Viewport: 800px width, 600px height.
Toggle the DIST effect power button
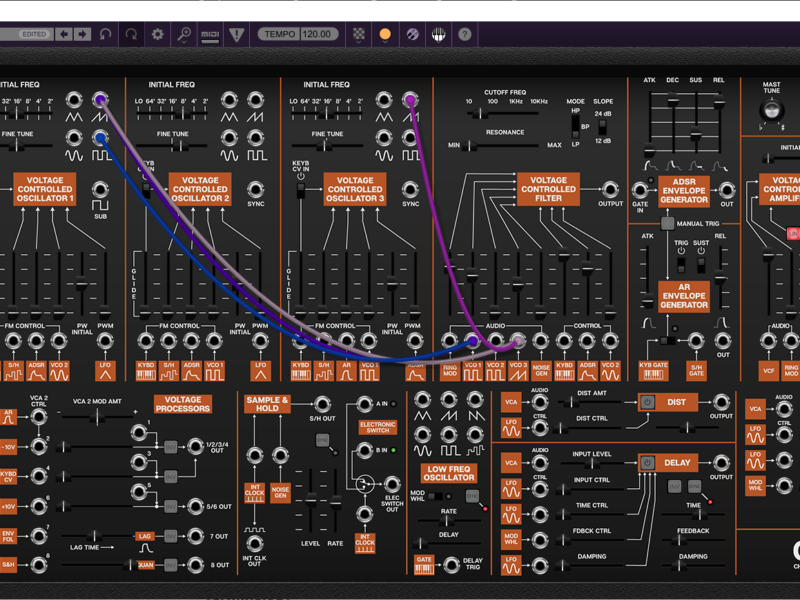(647, 402)
